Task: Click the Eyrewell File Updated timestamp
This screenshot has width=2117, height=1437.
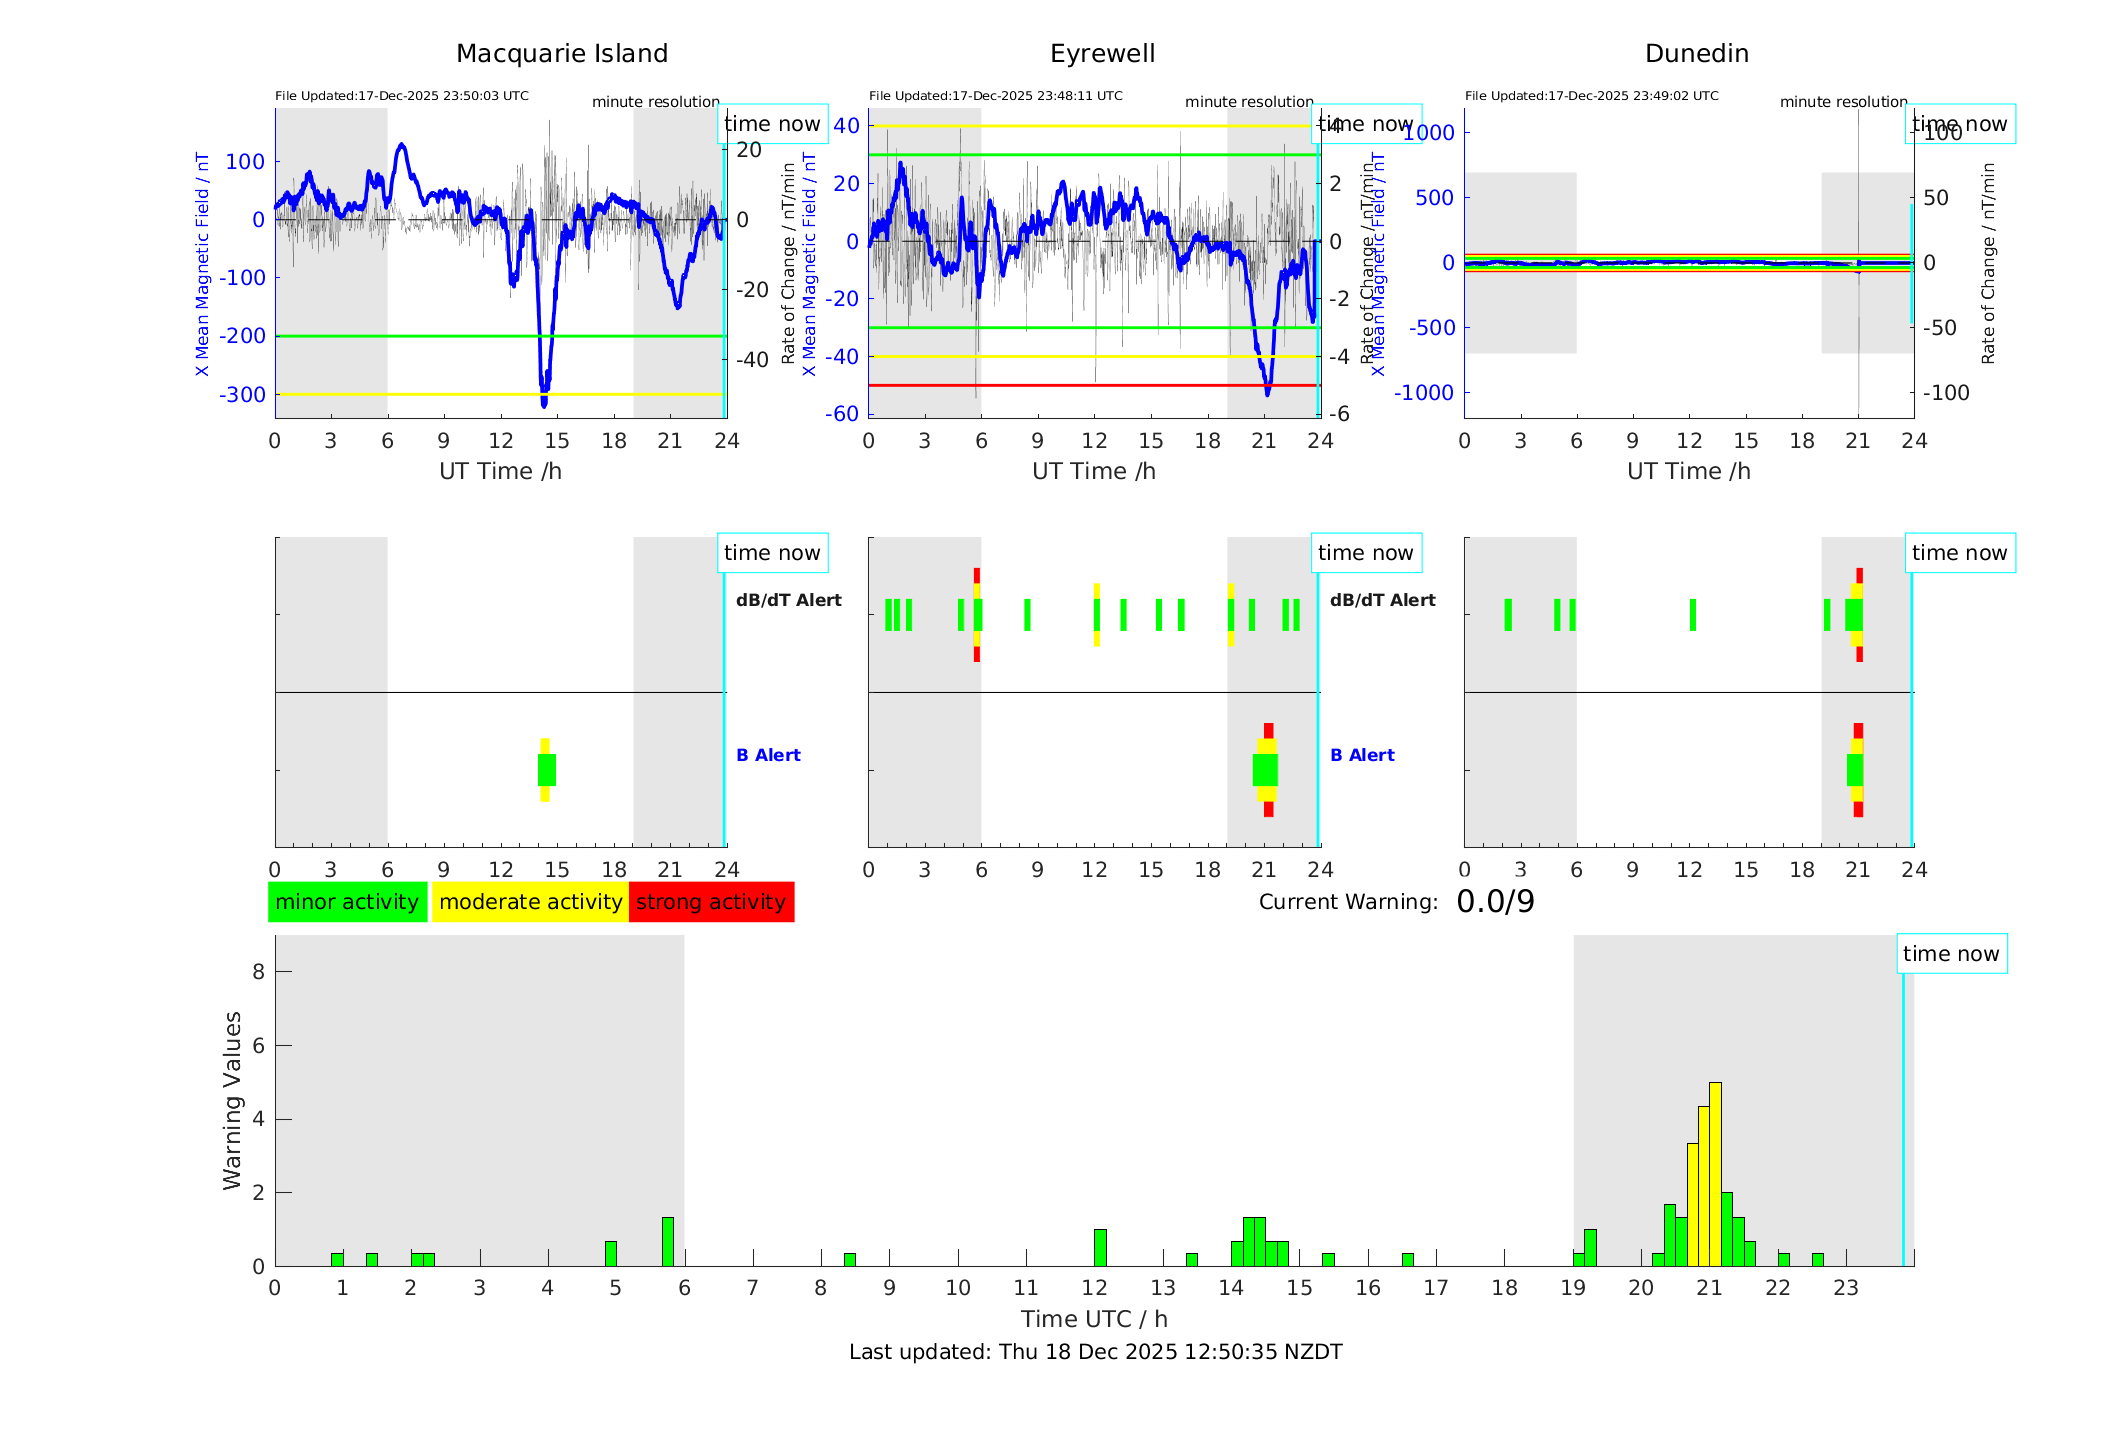Action: click(995, 96)
